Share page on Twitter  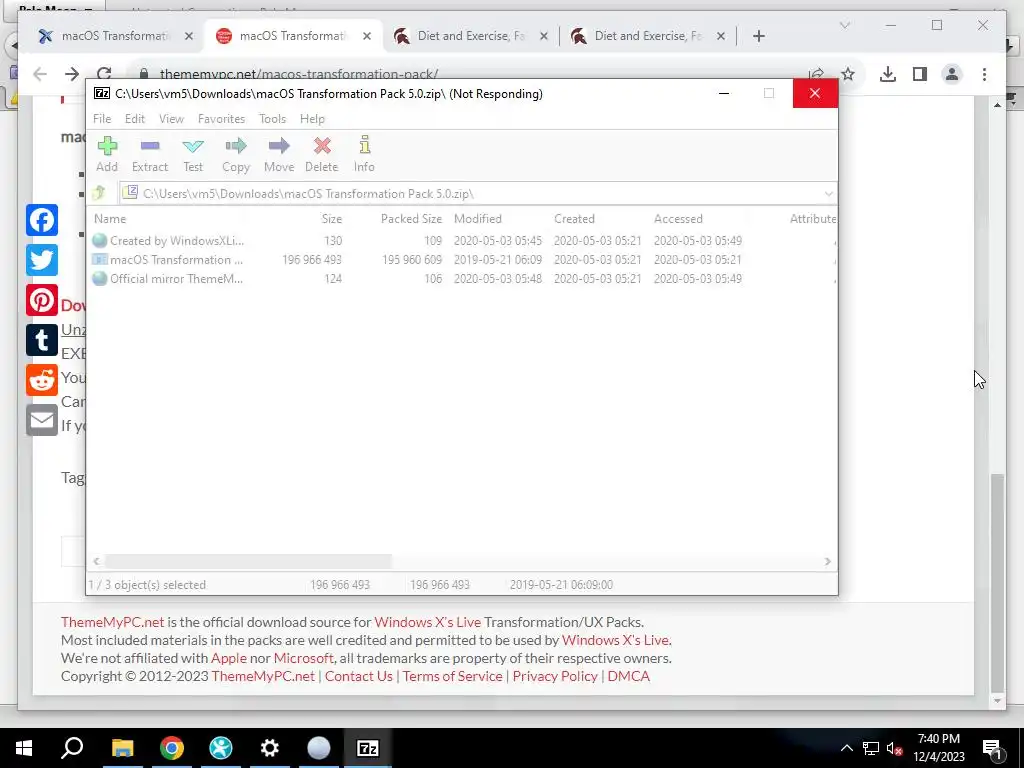point(42,260)
